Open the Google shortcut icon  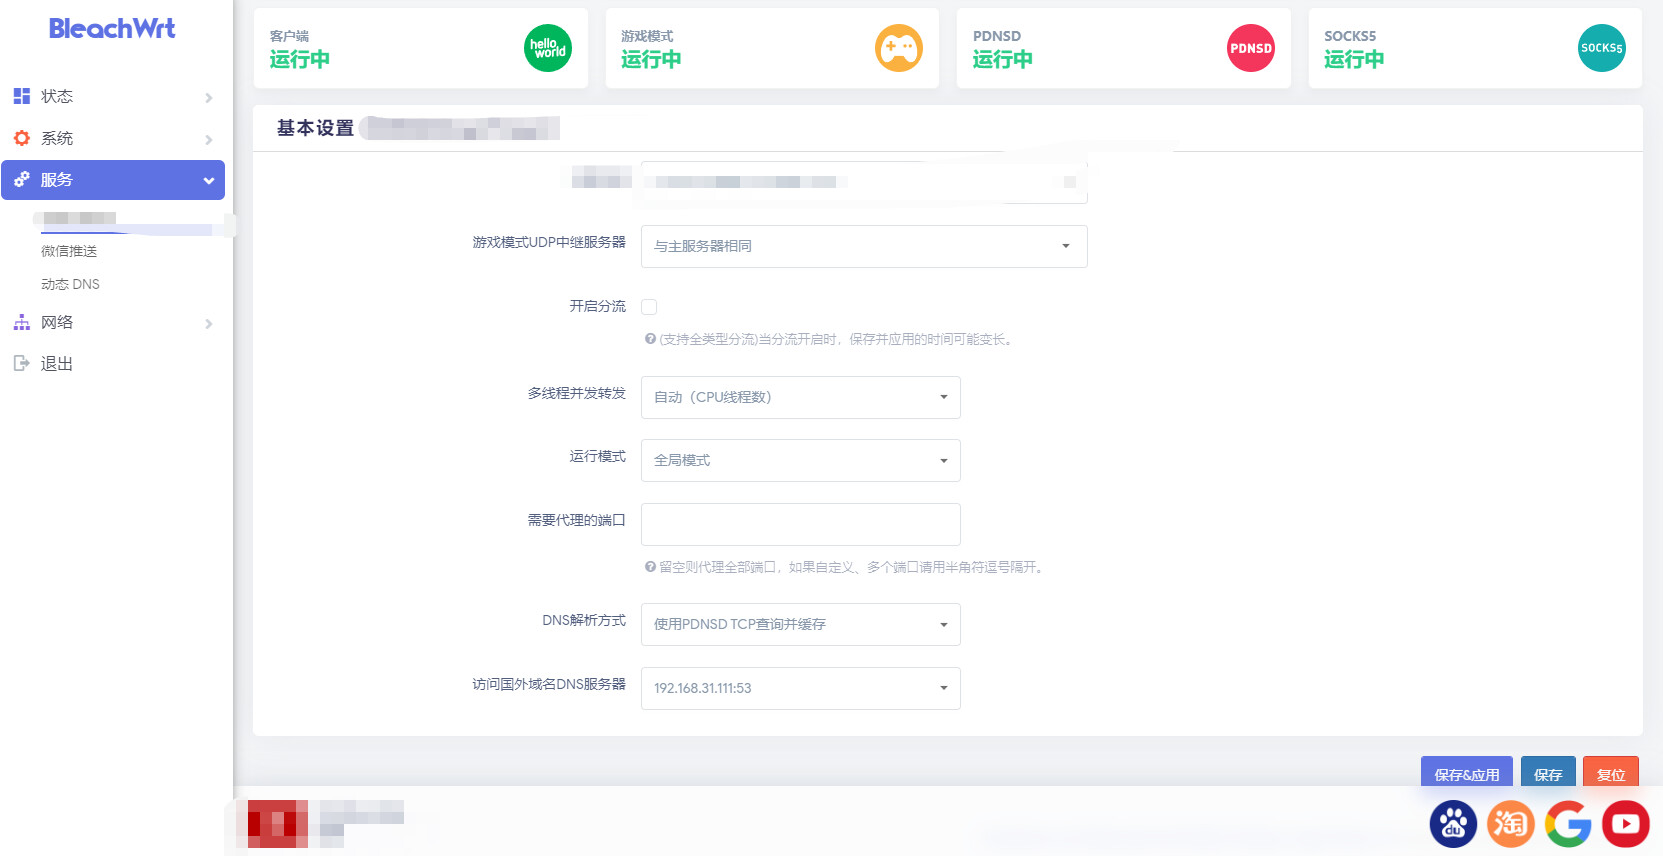coord(1568,824)
